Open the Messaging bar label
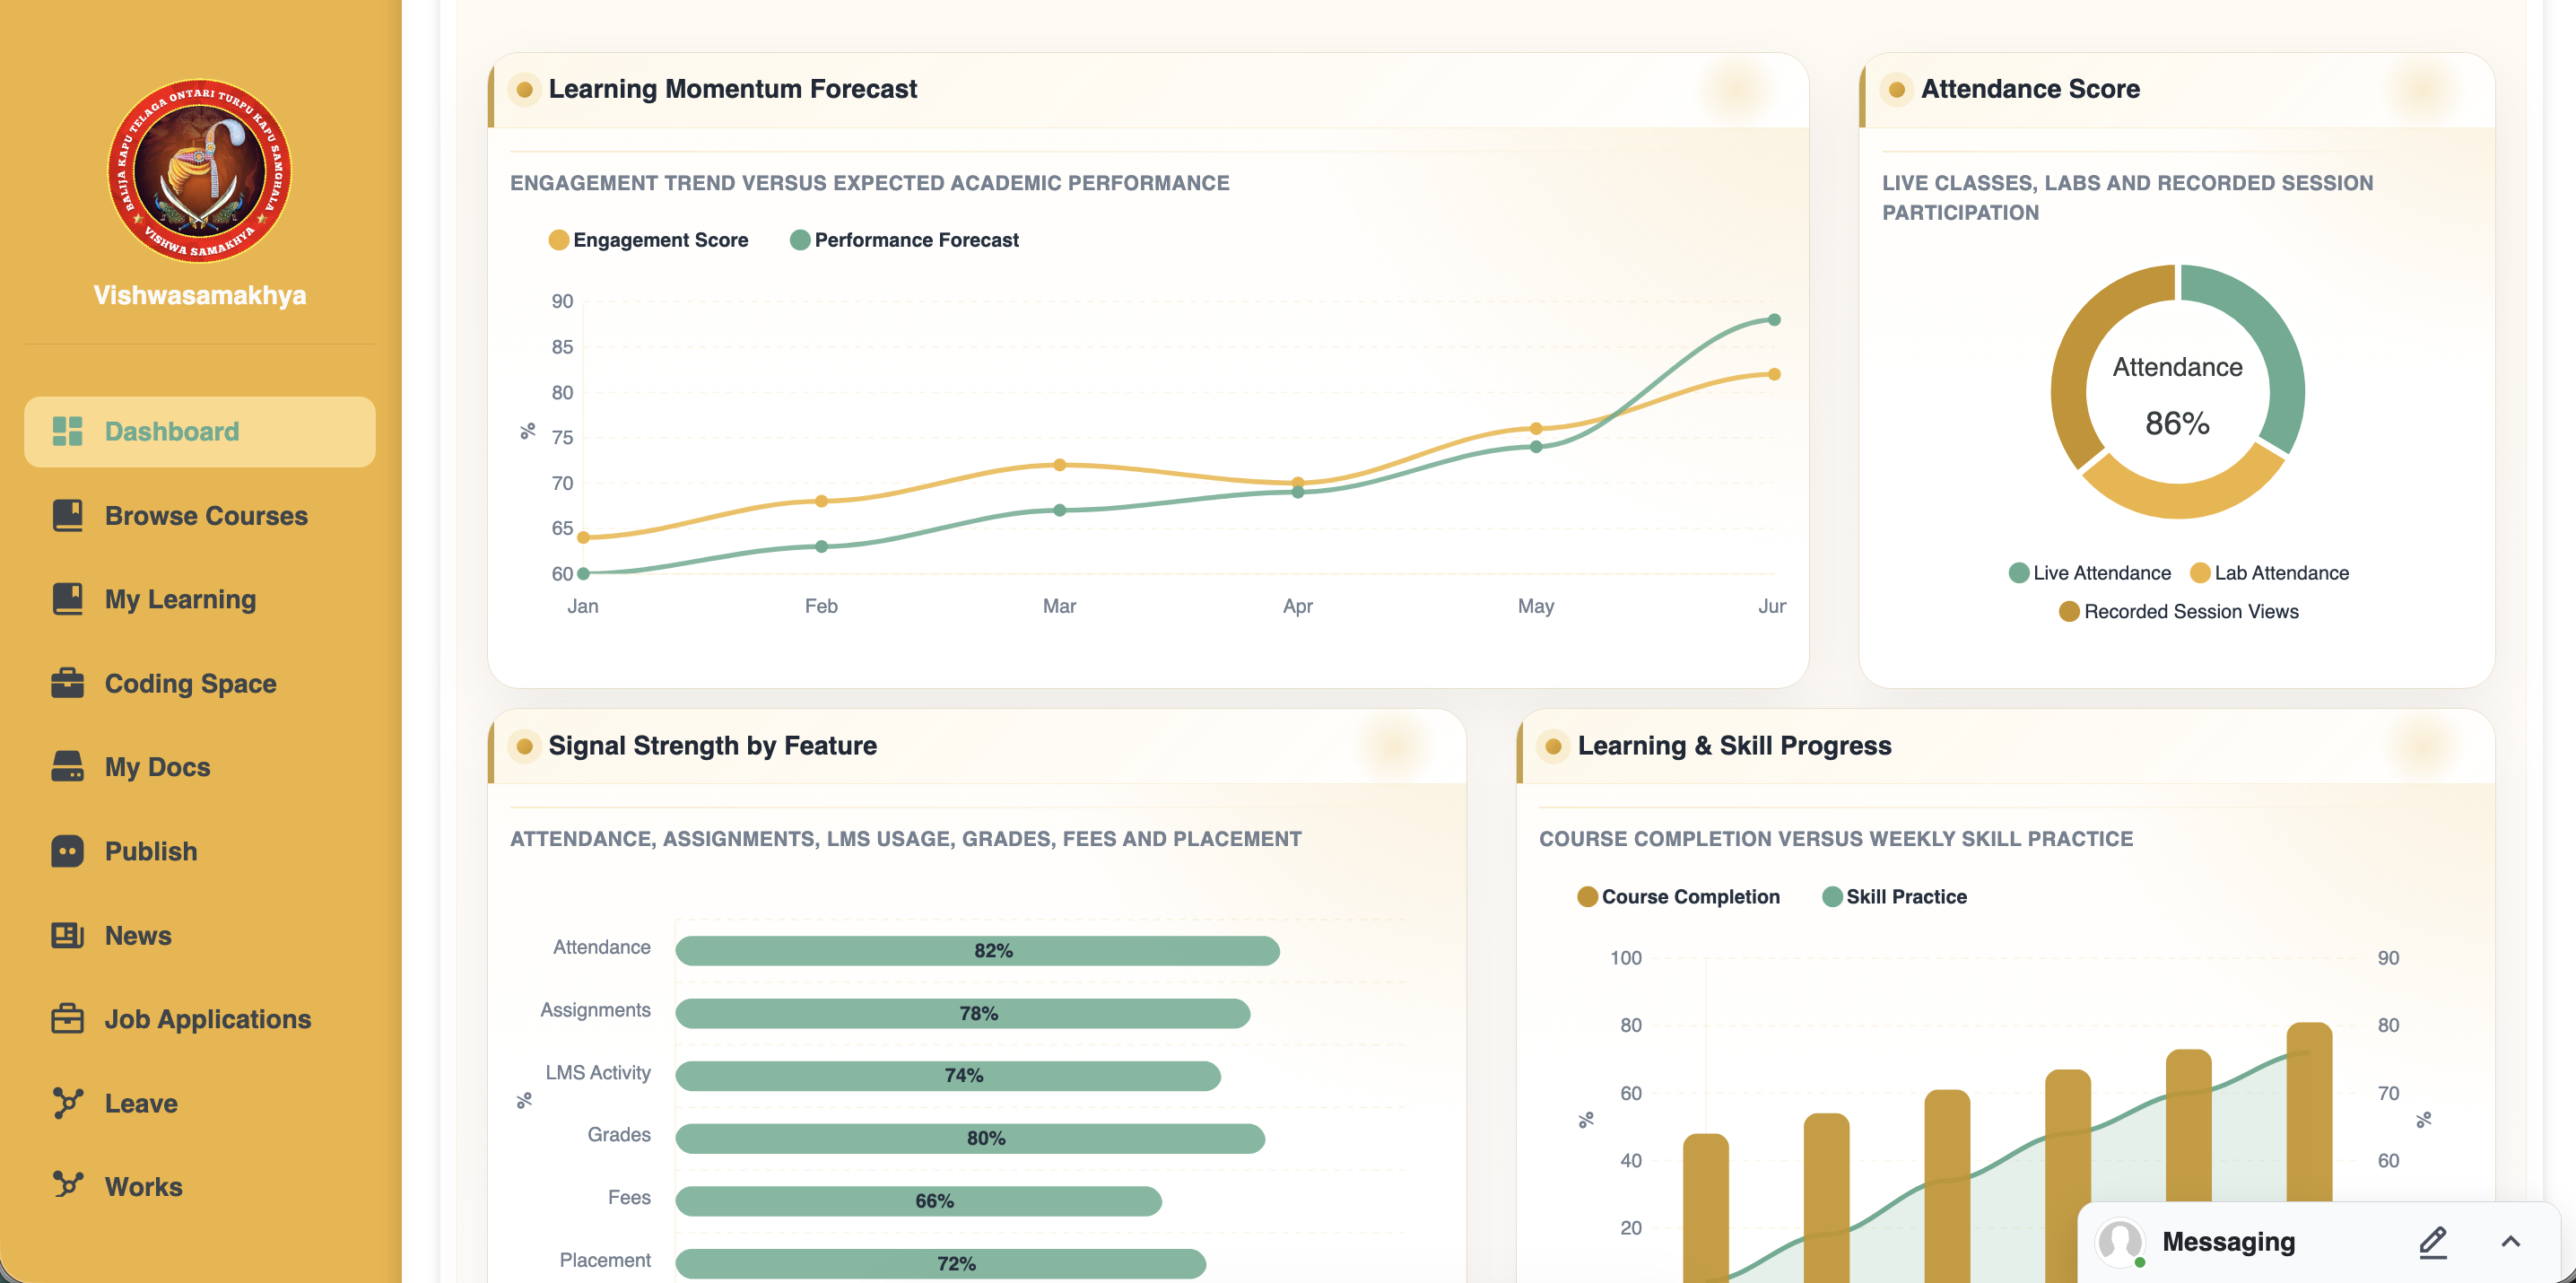The image size is (2576, 1283). pos(2228,1242)
